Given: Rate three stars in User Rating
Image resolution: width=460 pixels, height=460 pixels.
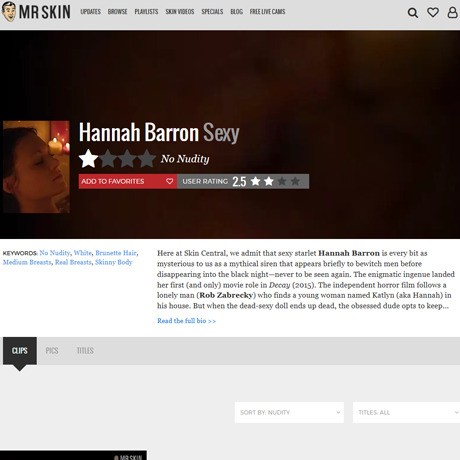Looking at the screenshot, I should (282, 181).
